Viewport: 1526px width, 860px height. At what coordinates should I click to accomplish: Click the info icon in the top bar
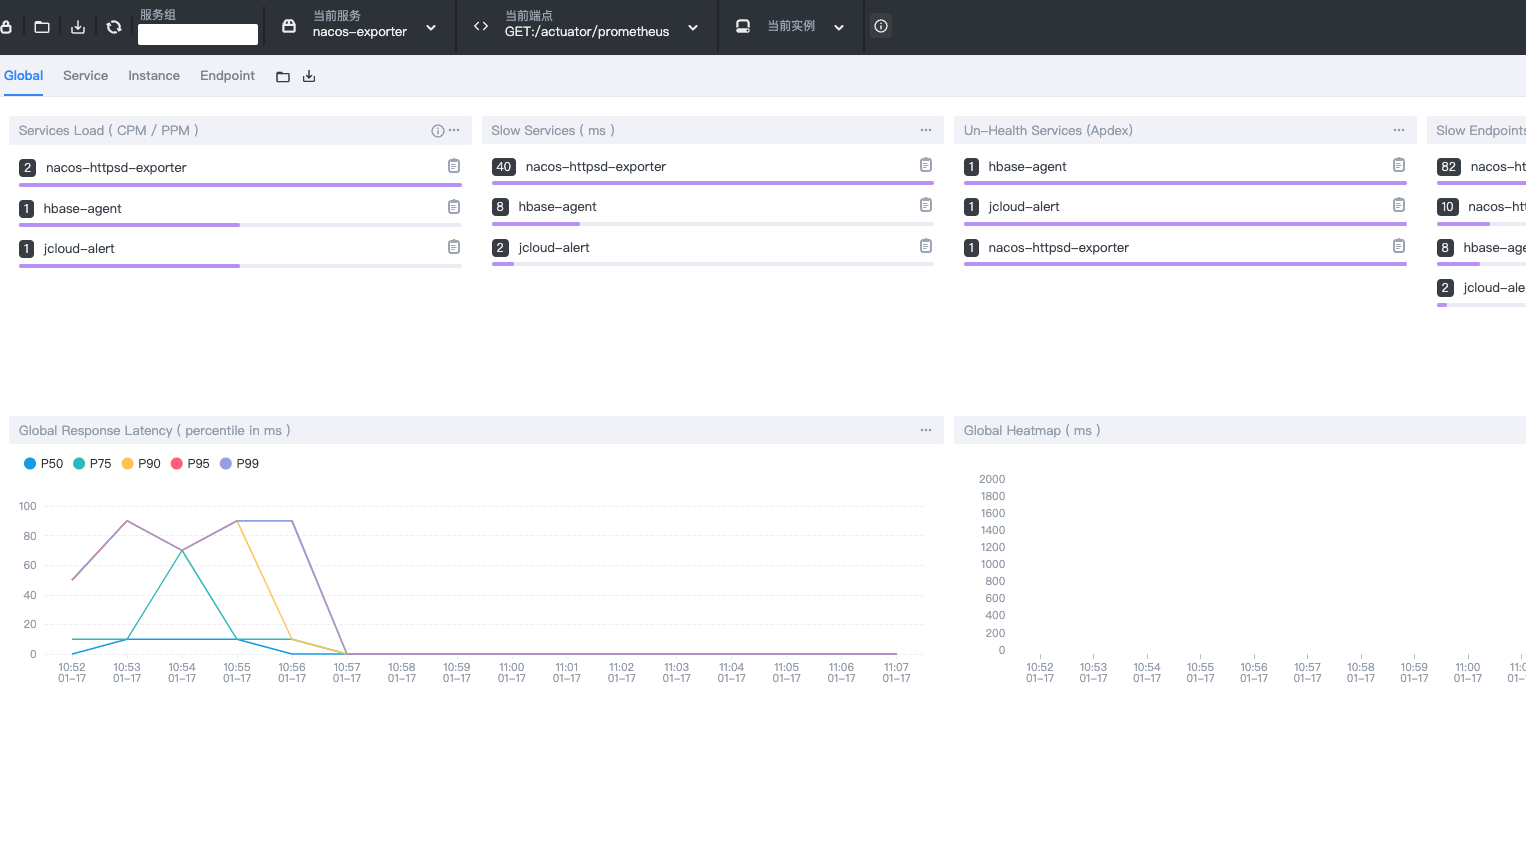point(881,26)
